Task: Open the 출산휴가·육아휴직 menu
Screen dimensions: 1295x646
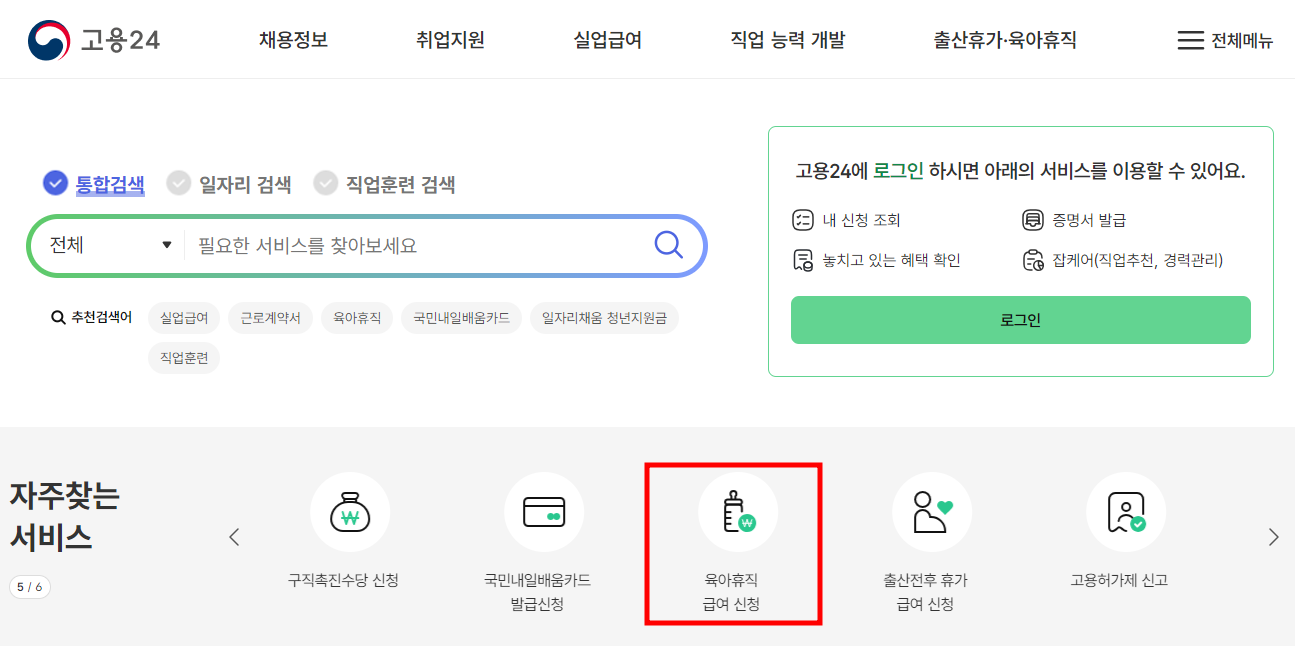Action: (1005, 40)
